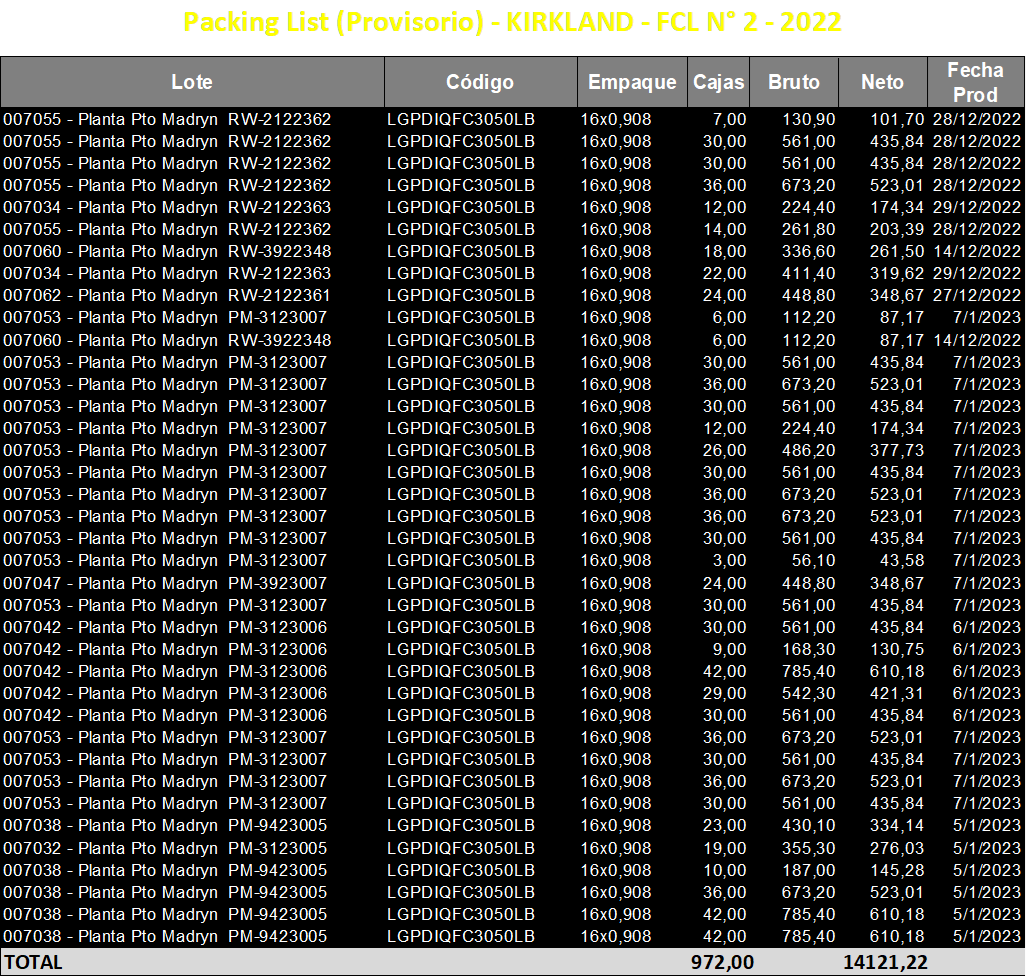Click bruto value 486,20

pyautogui.click(x=809, y=451)
